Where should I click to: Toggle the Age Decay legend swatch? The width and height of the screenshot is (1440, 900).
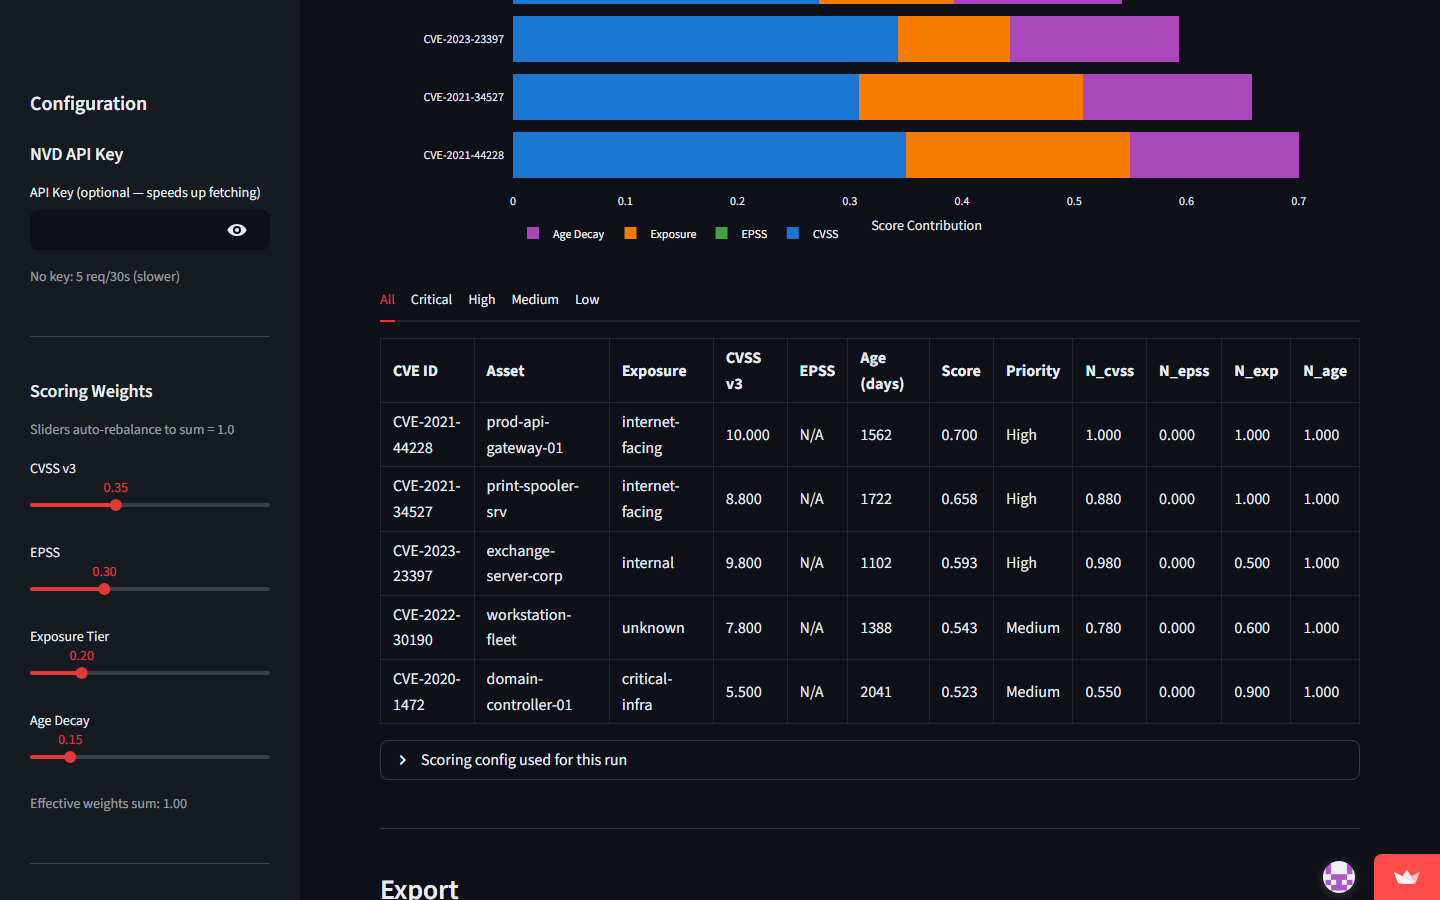pos(533,234)
